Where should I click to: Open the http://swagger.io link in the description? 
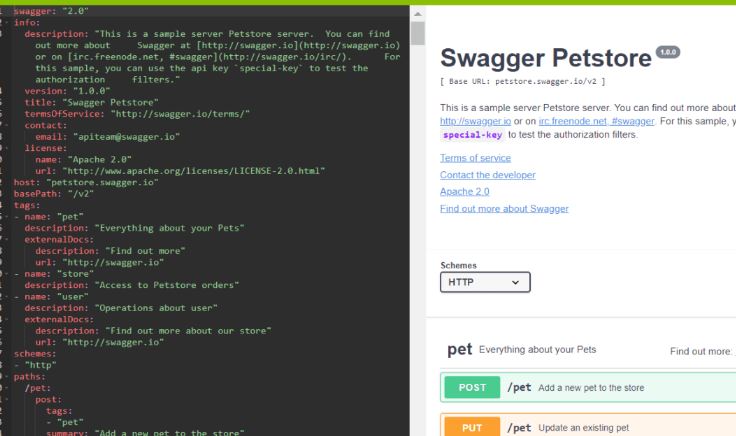click(x=475, y=121)
